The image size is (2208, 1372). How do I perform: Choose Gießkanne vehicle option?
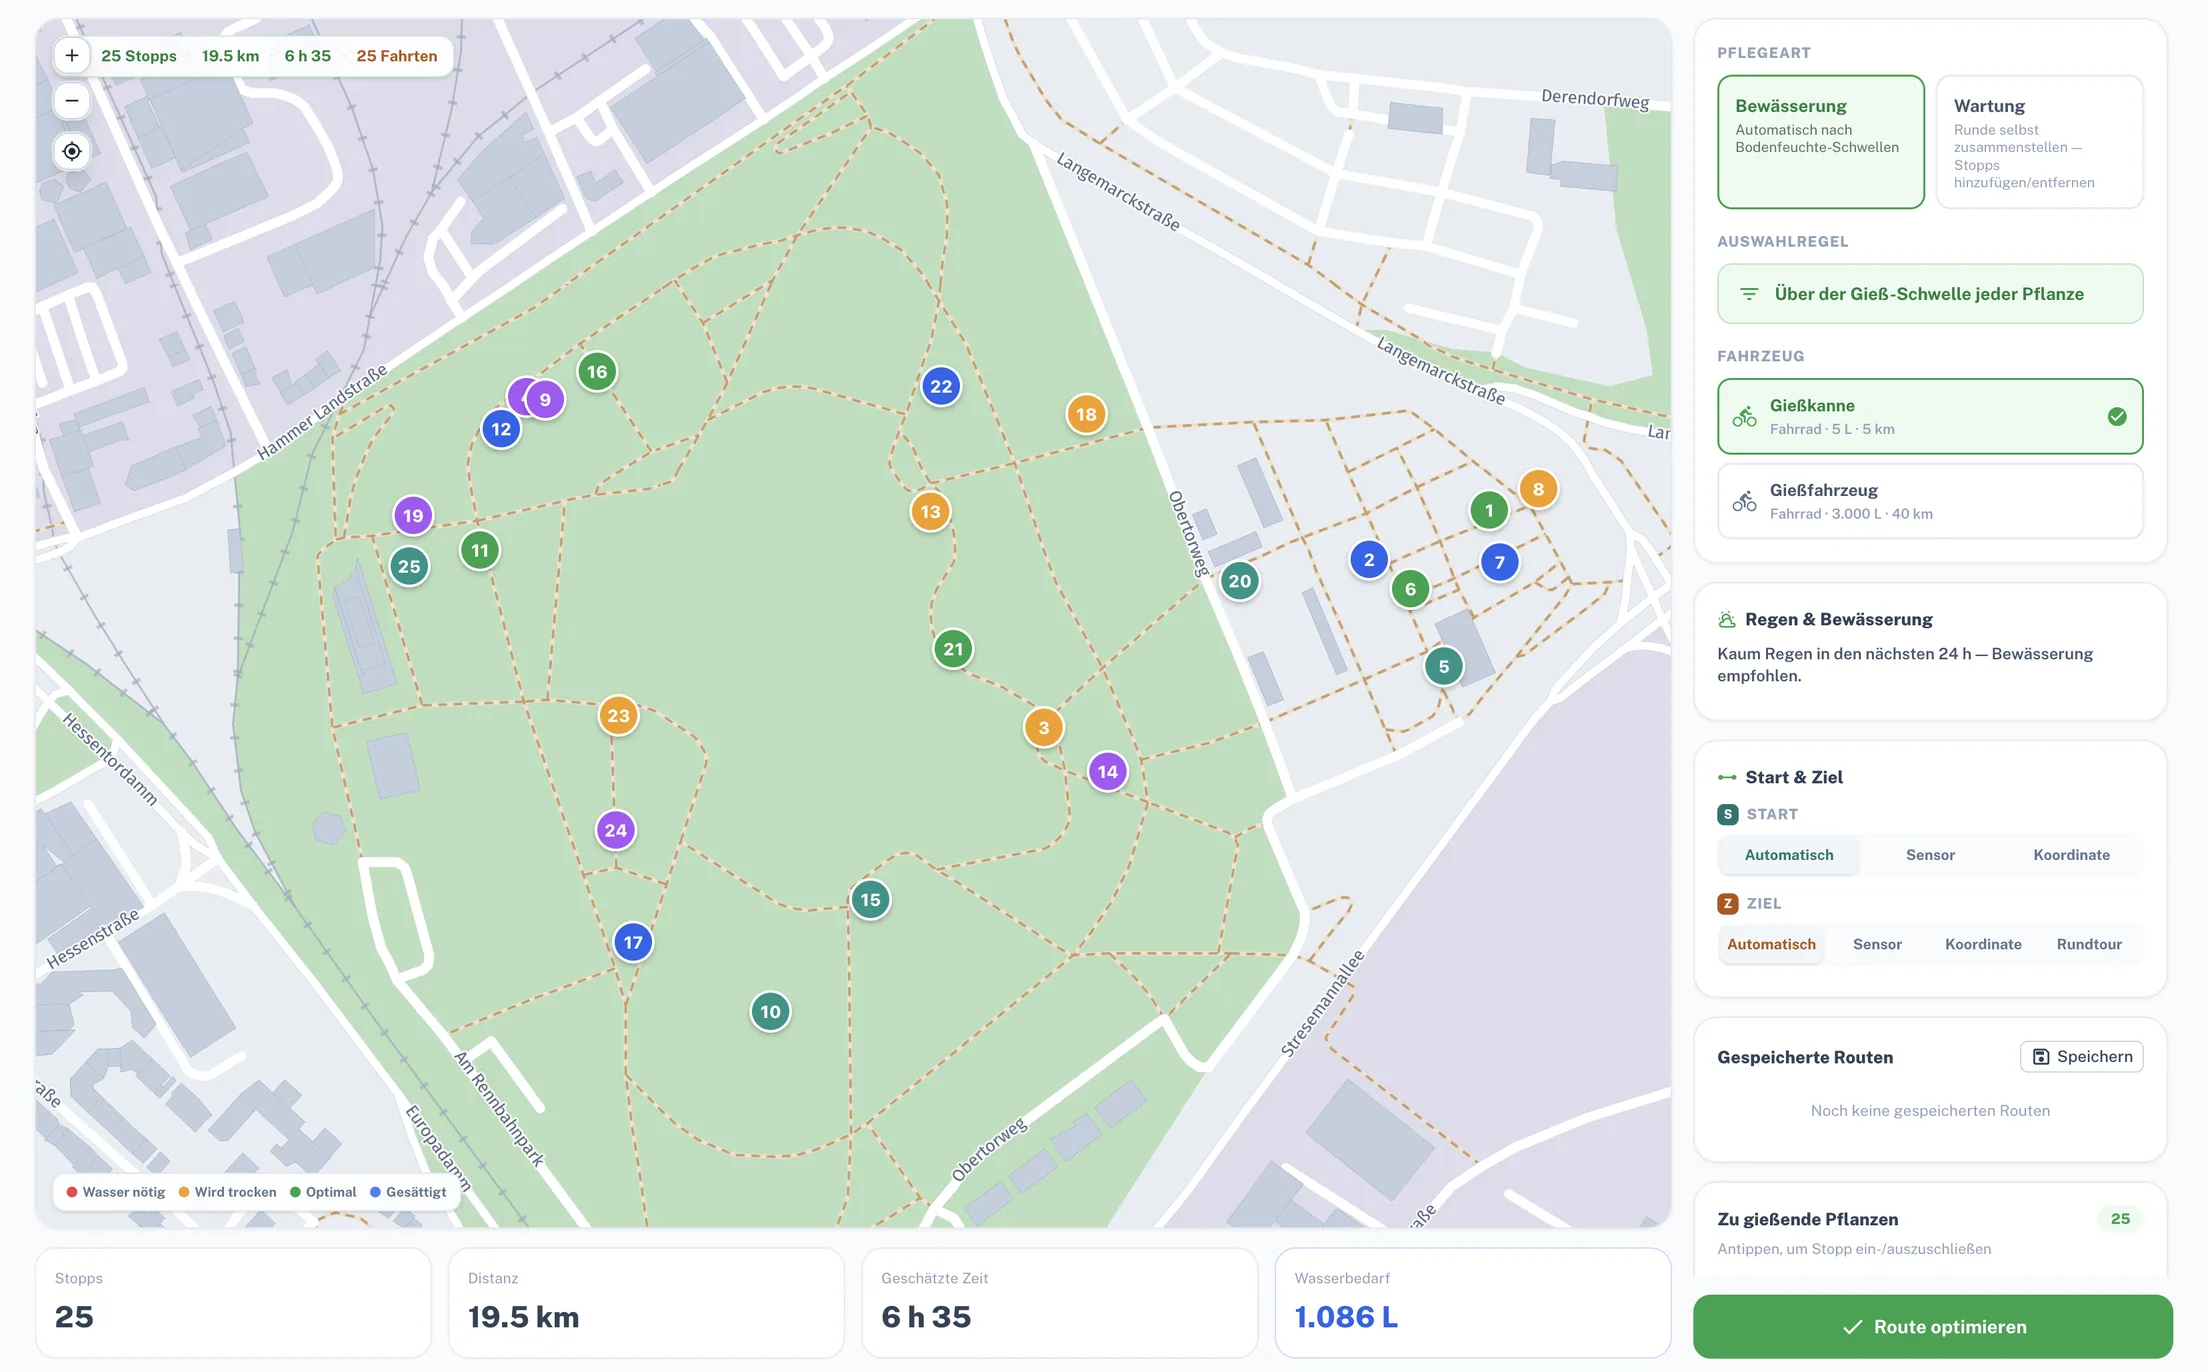1930,417
